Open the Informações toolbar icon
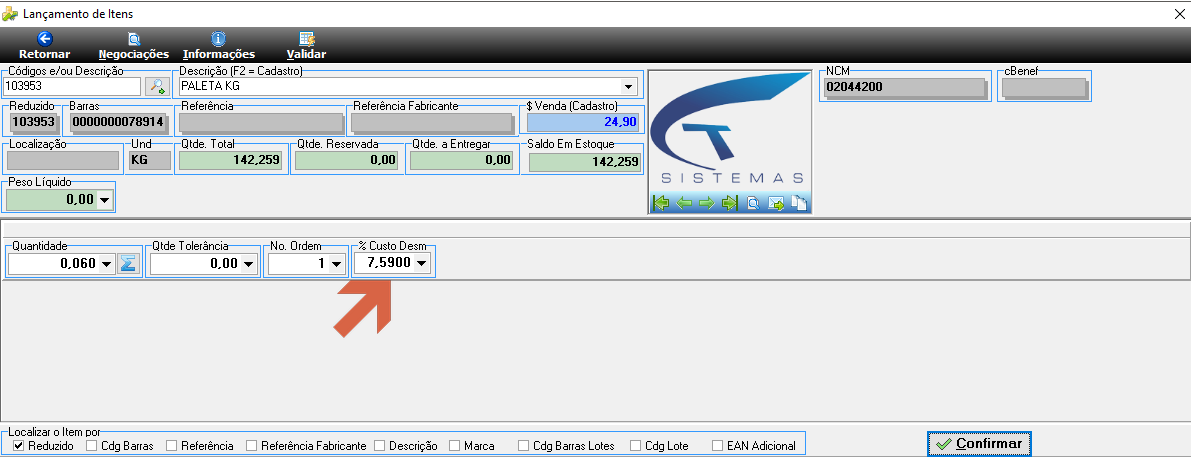1191x457 pixels. pyautogui.click(x=219, y=38)
